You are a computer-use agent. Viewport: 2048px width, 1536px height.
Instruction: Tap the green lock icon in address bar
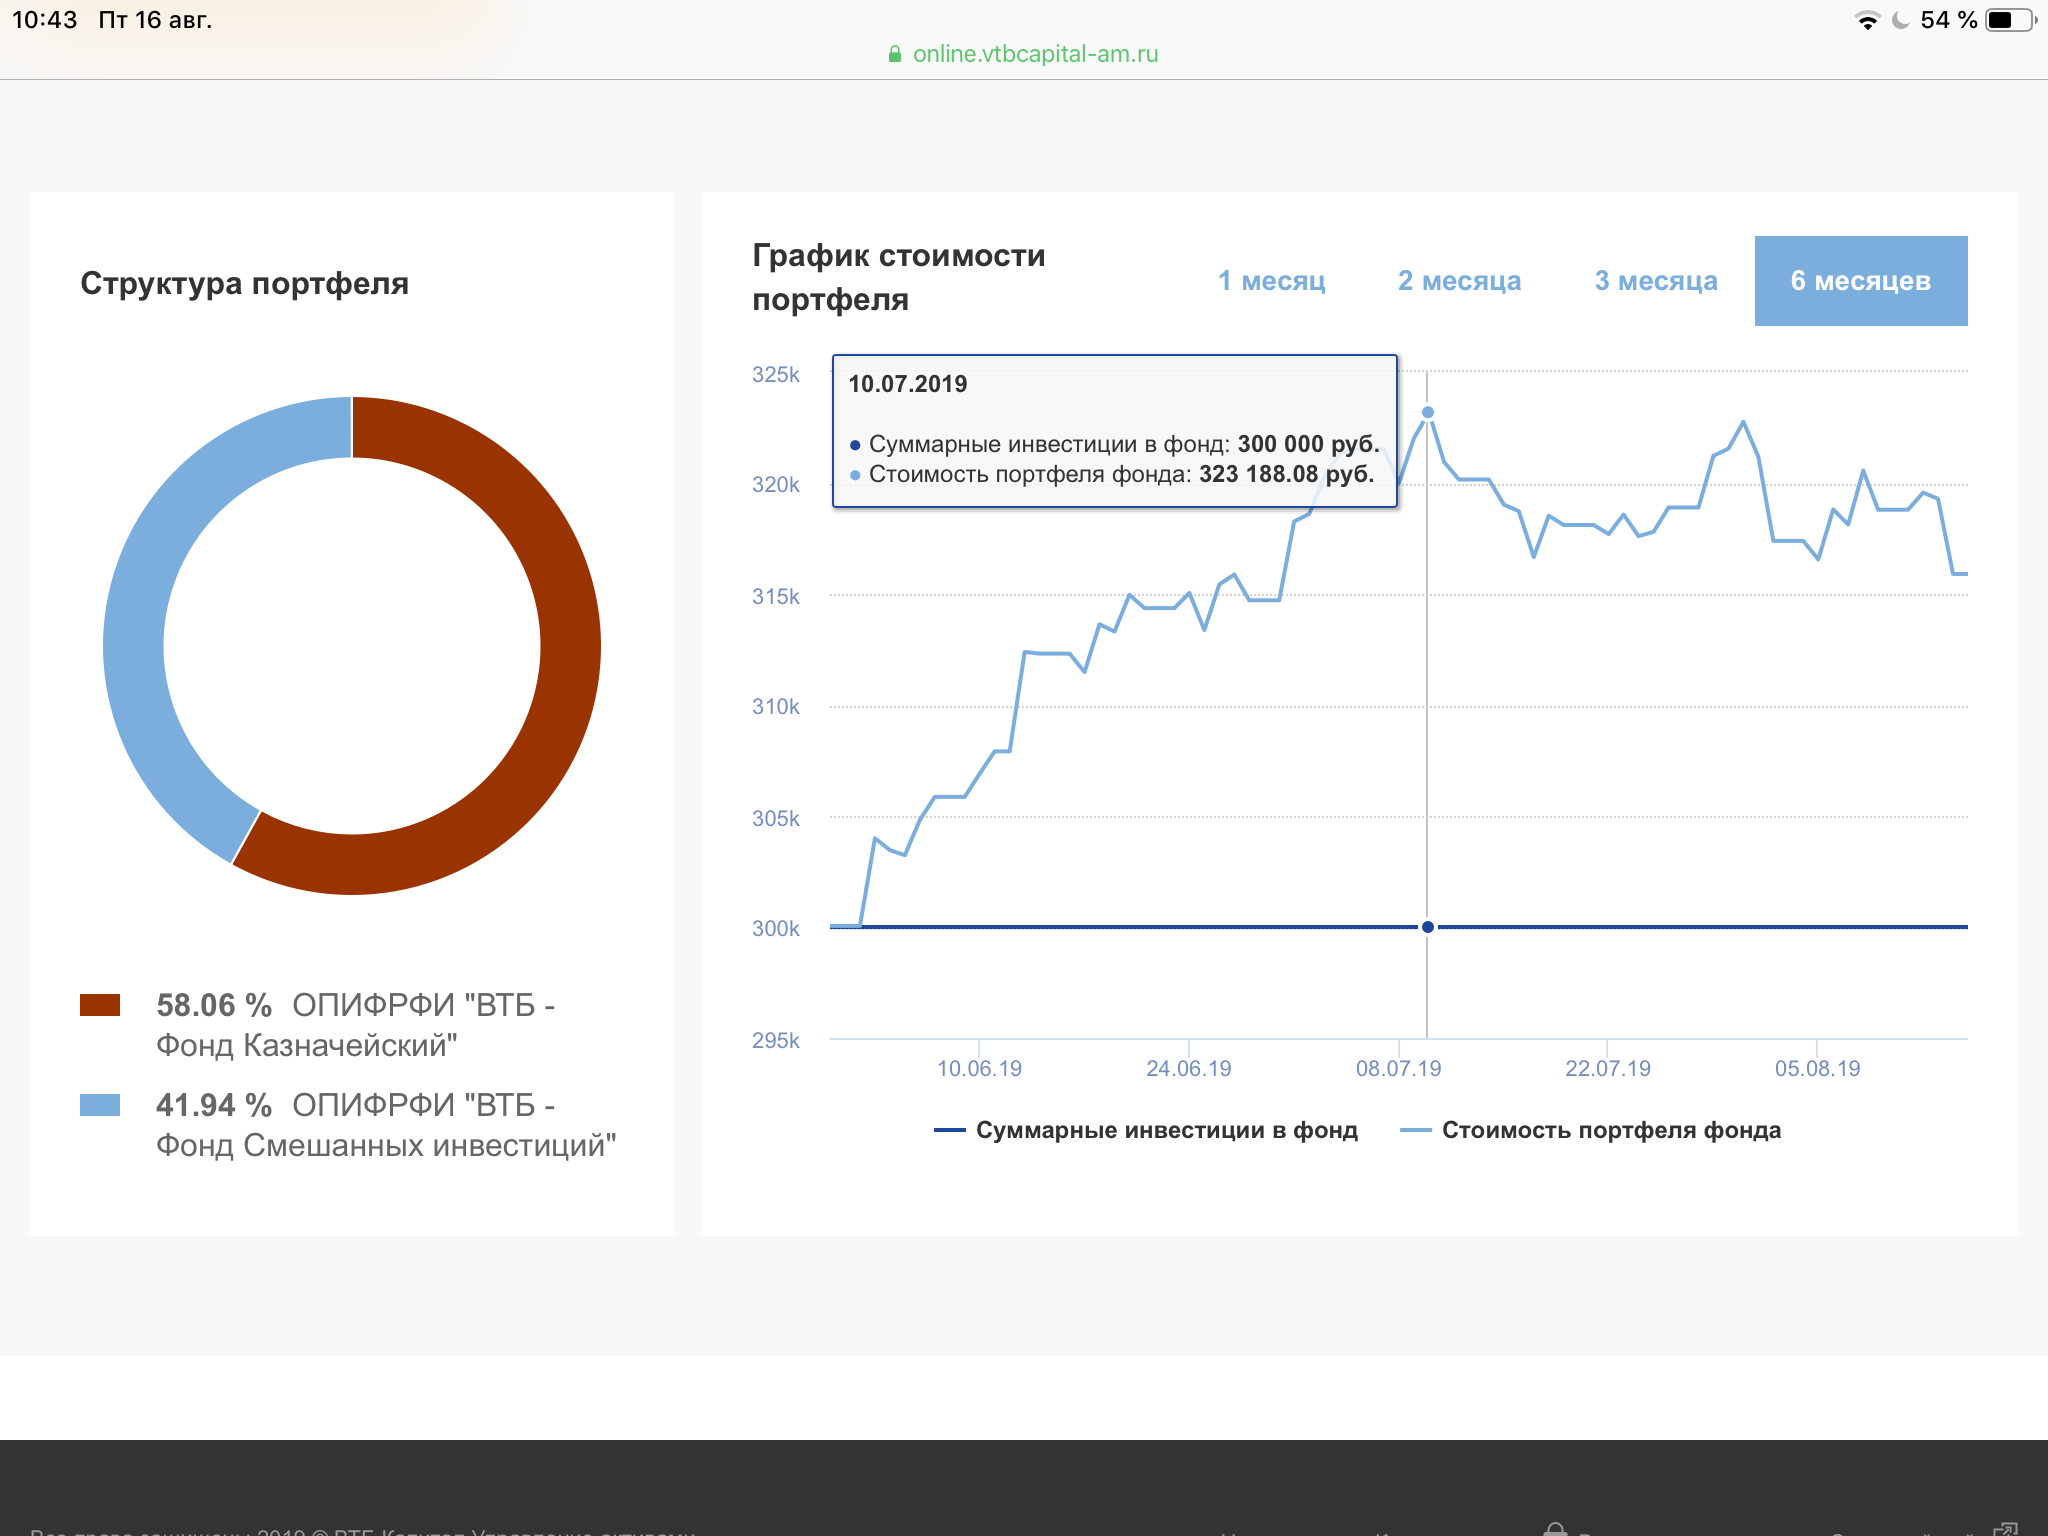tap(895, 54)
